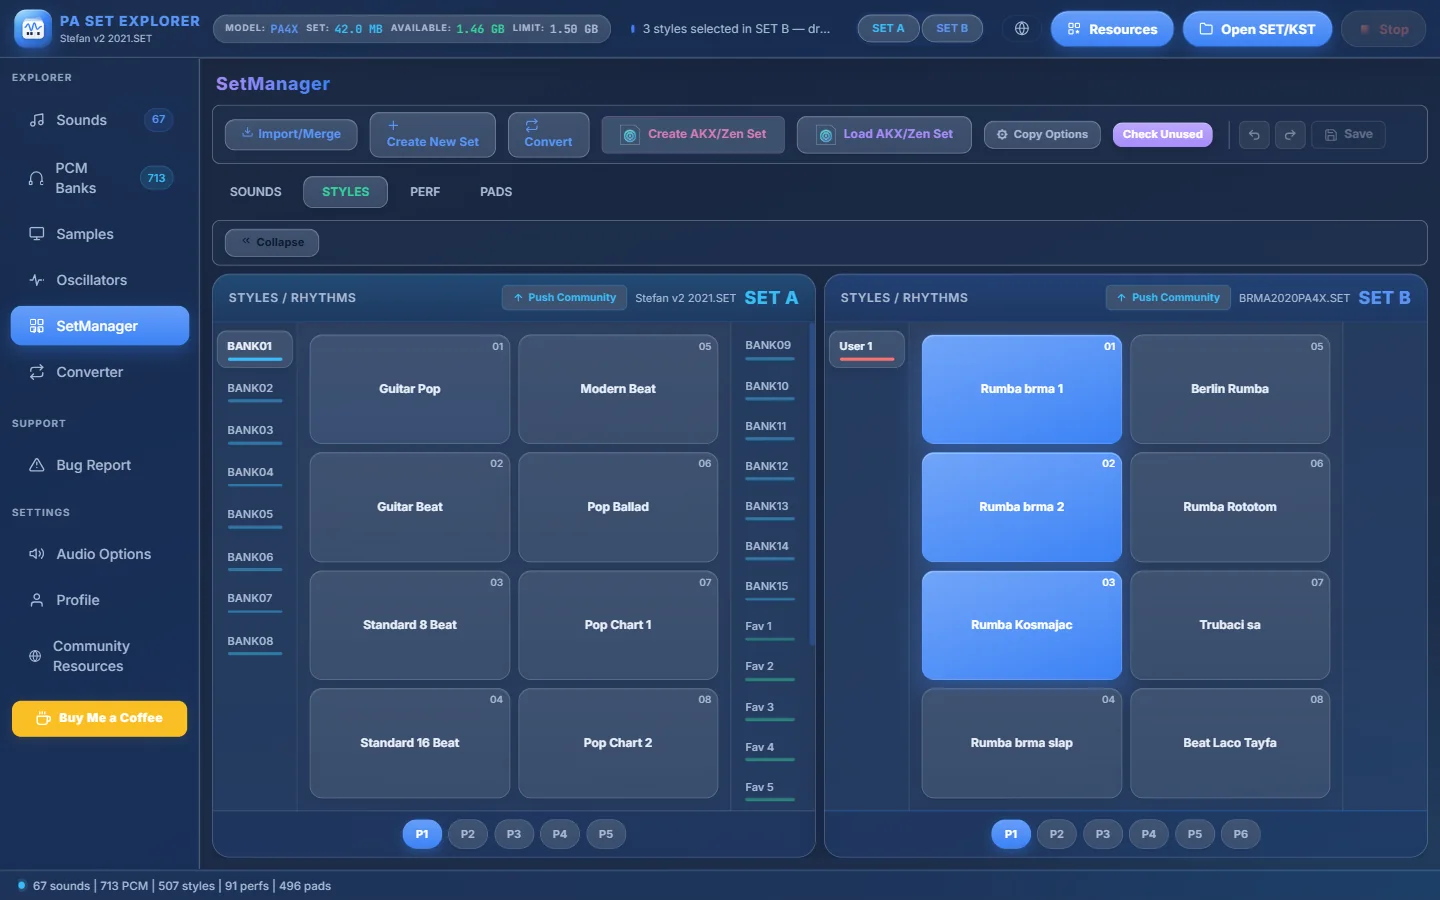Click the Convert toolbar button
Viewport: 1440px width, 900px height.
548,134
